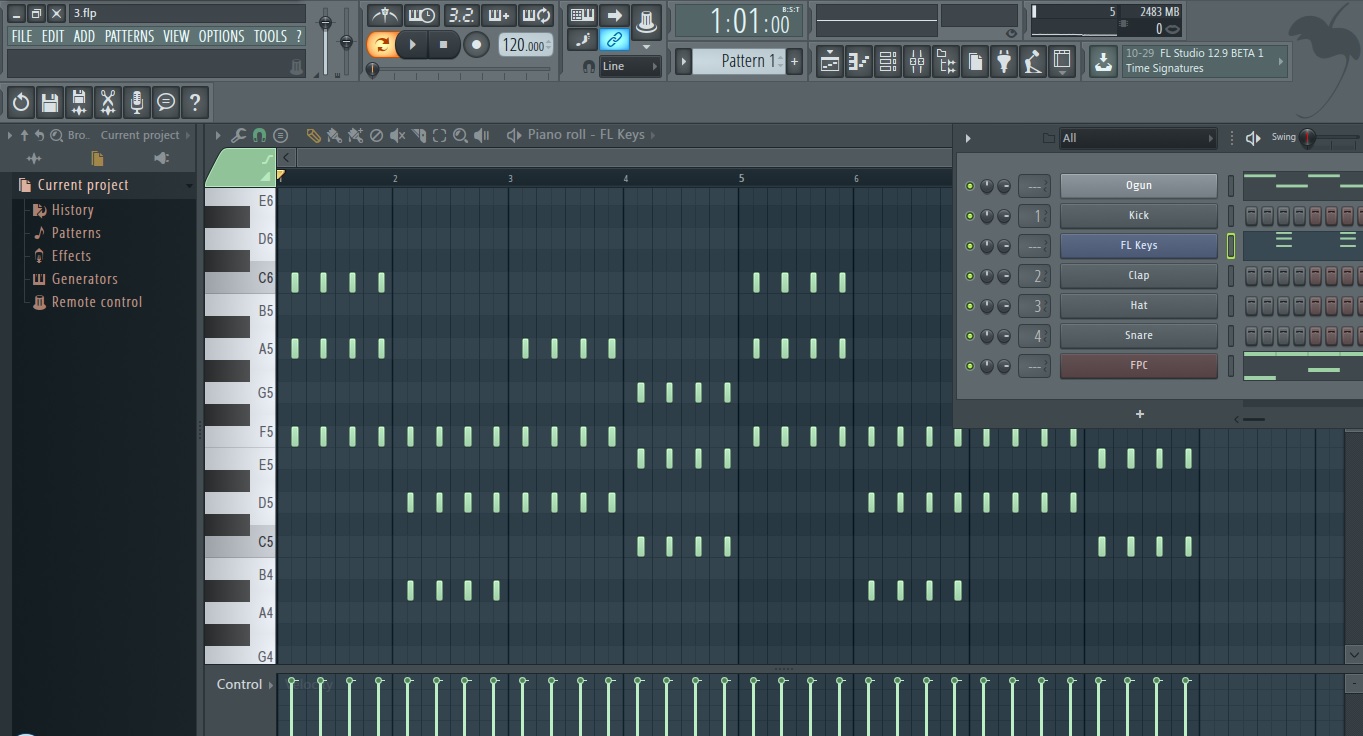Toggle loop recording icon

click(x=536, y=15)
